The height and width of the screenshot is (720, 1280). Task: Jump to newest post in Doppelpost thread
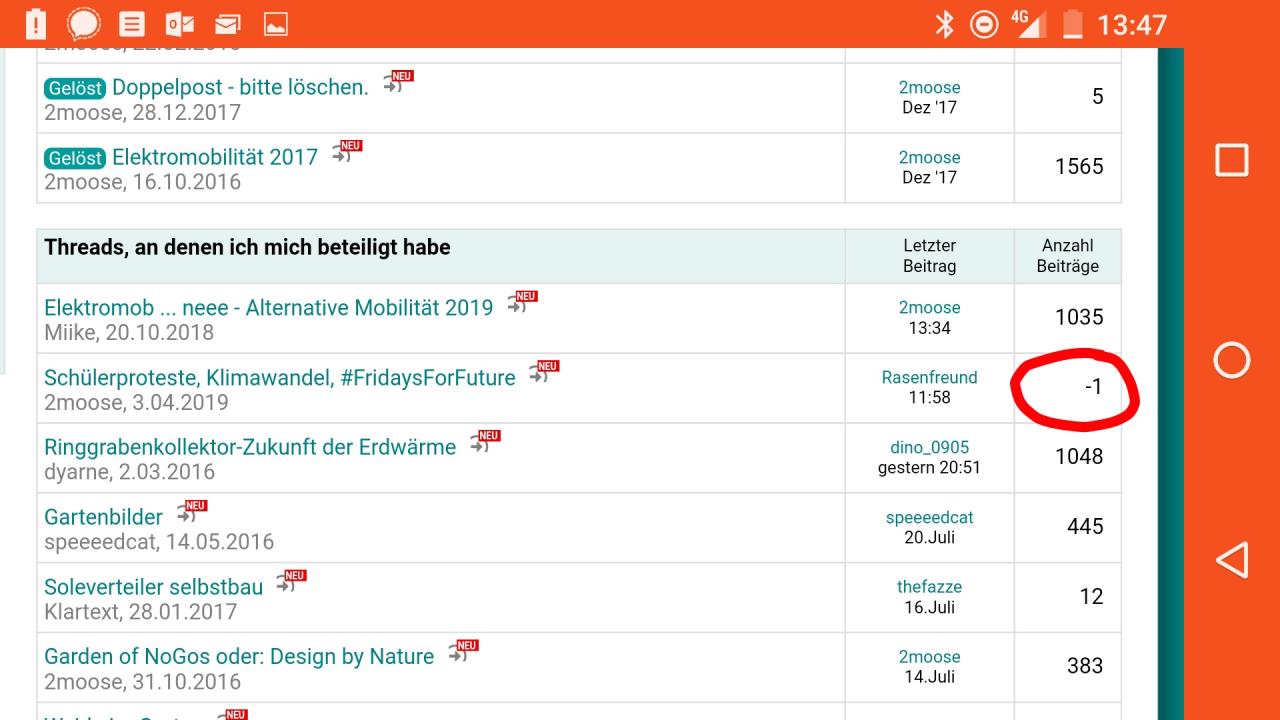(x=397, y=83)
